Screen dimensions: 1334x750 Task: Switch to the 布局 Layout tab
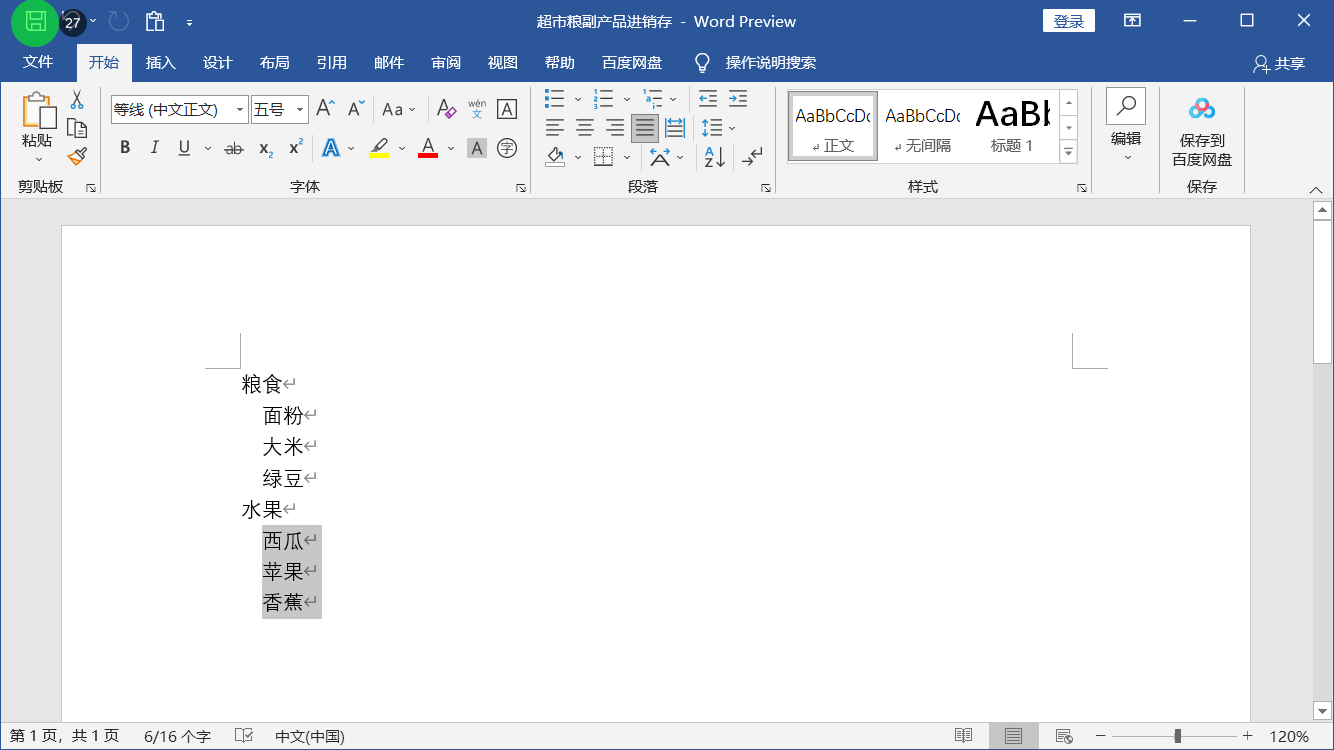[275, 62]
